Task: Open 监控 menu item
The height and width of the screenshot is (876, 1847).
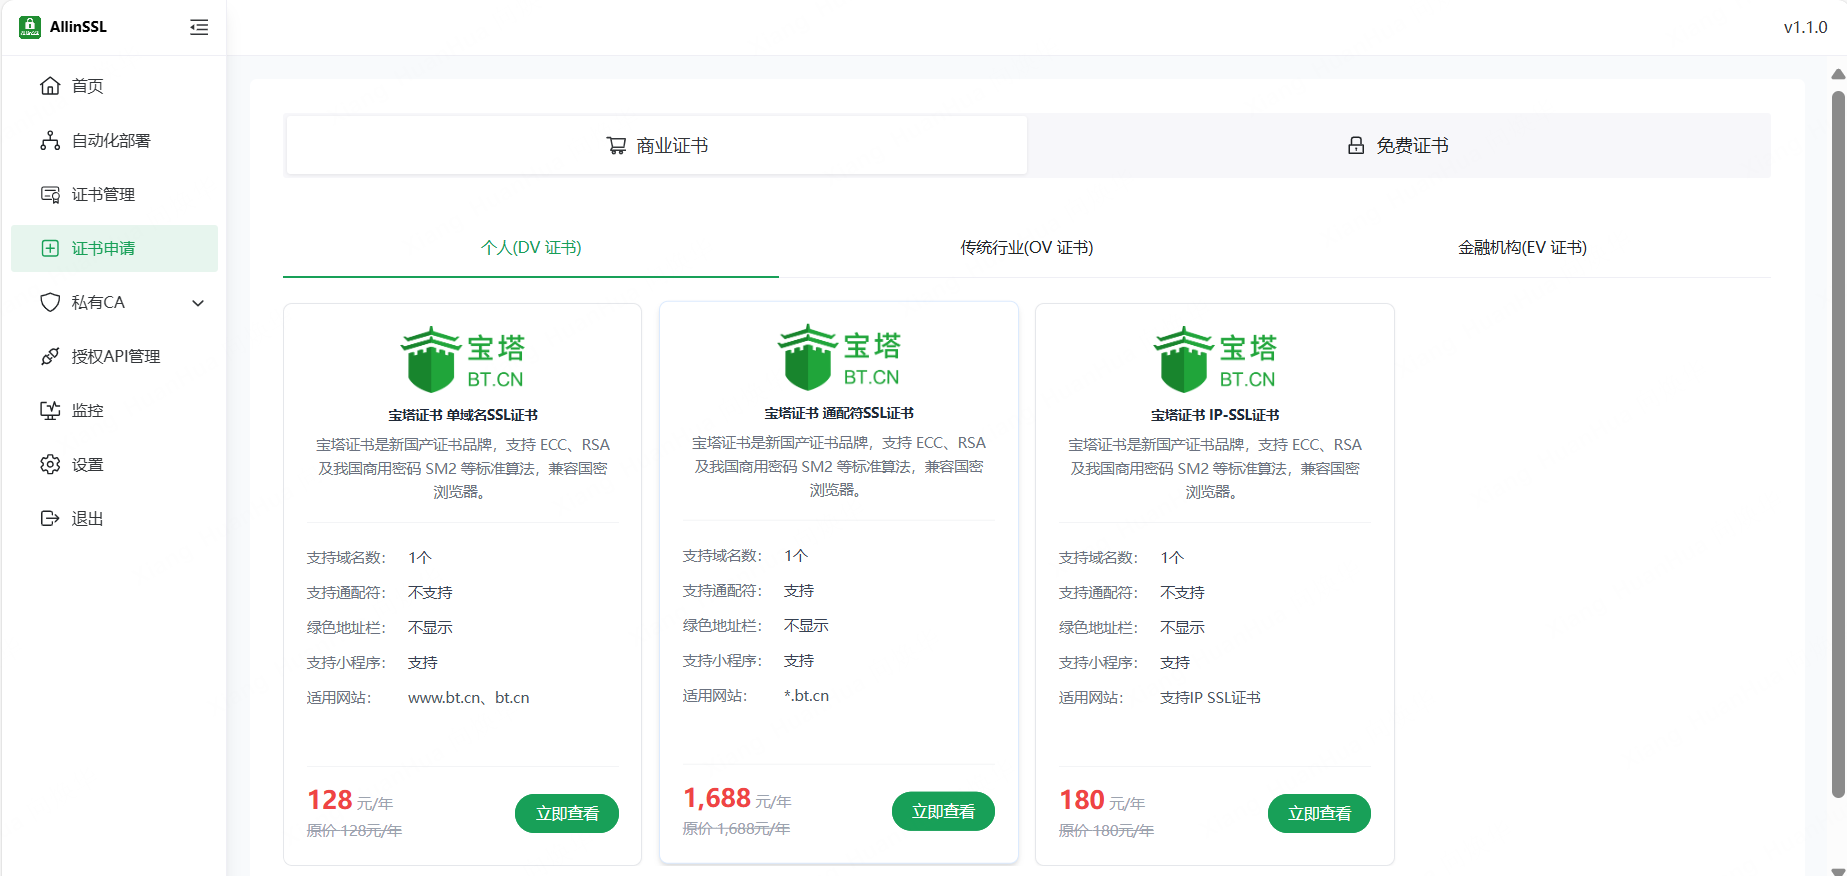Action: pos(114,410)
